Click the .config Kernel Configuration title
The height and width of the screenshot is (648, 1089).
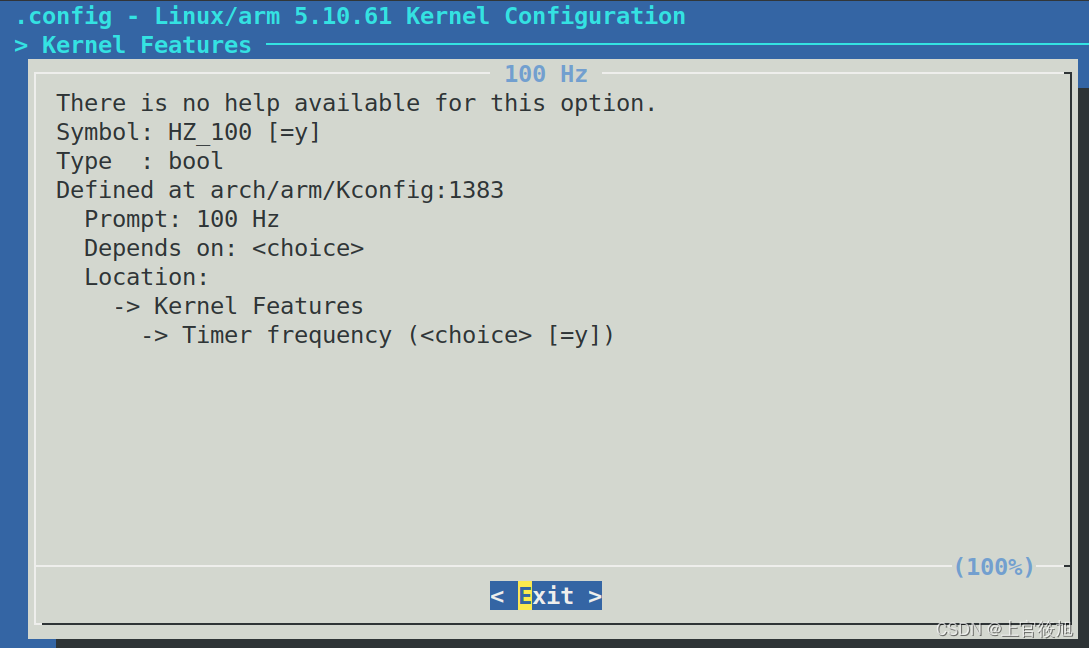point(350,16)
